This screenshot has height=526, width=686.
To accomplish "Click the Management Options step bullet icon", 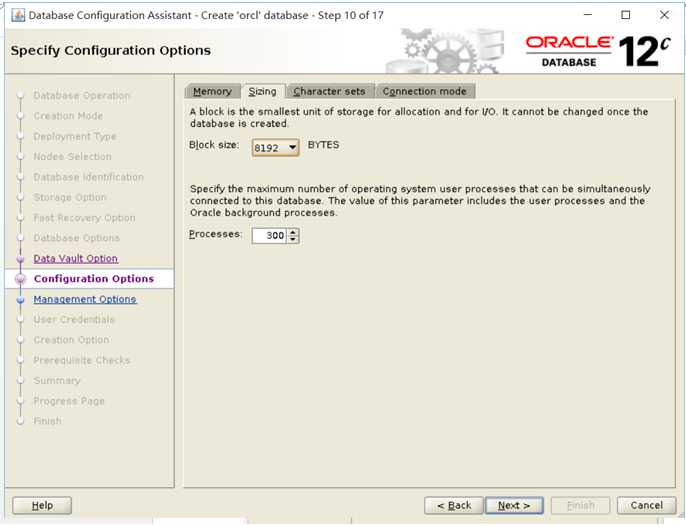I will click(x=20, y=300).
